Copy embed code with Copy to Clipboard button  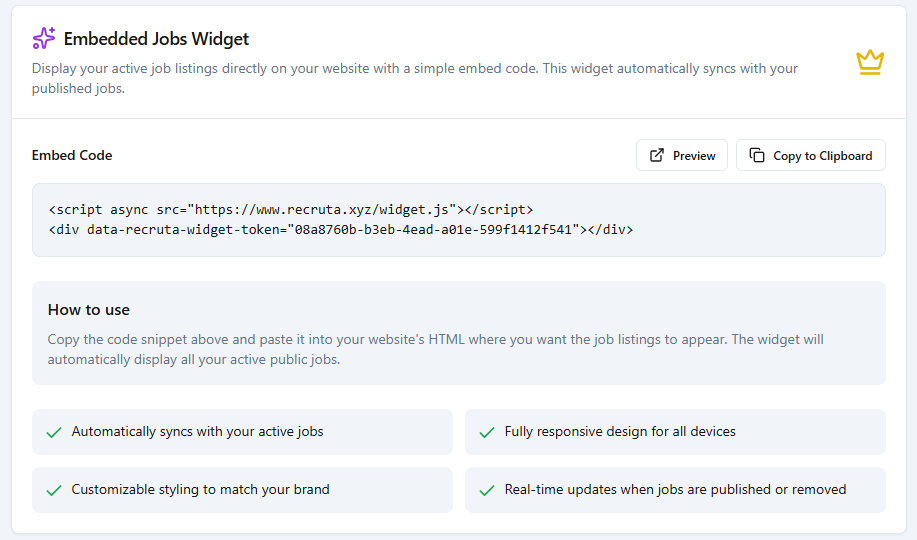[x=811, y=155]
